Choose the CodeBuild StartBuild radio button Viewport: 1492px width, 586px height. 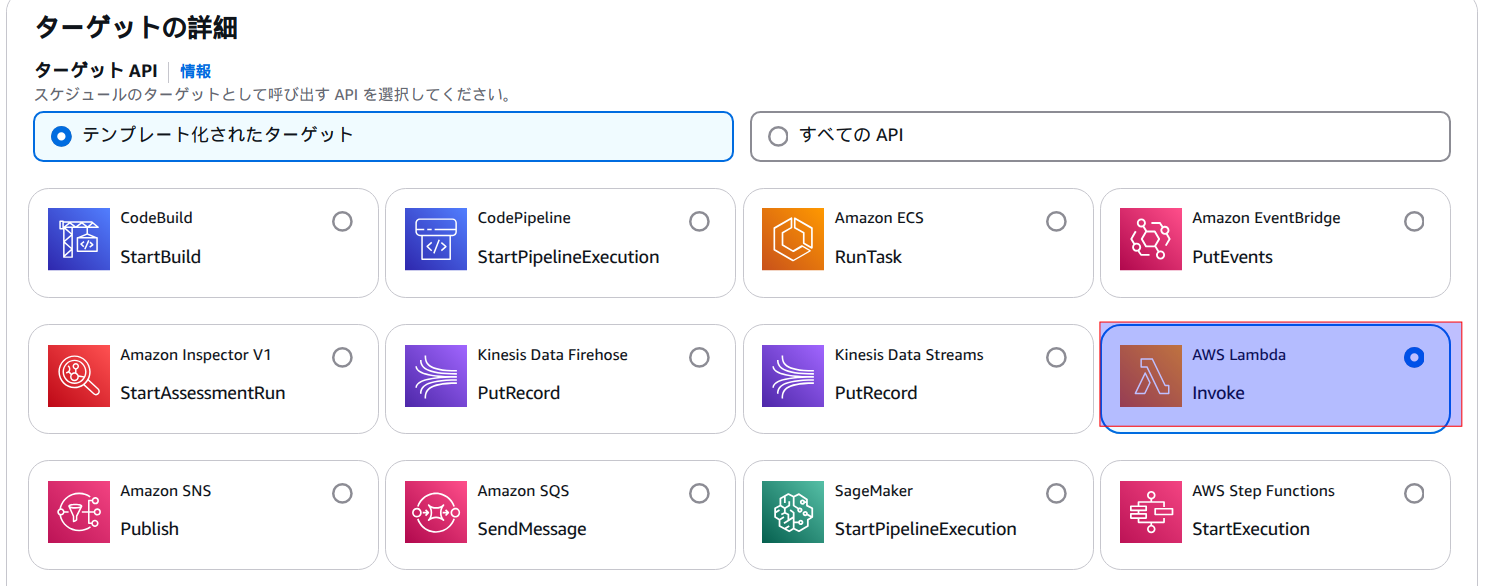342,221
